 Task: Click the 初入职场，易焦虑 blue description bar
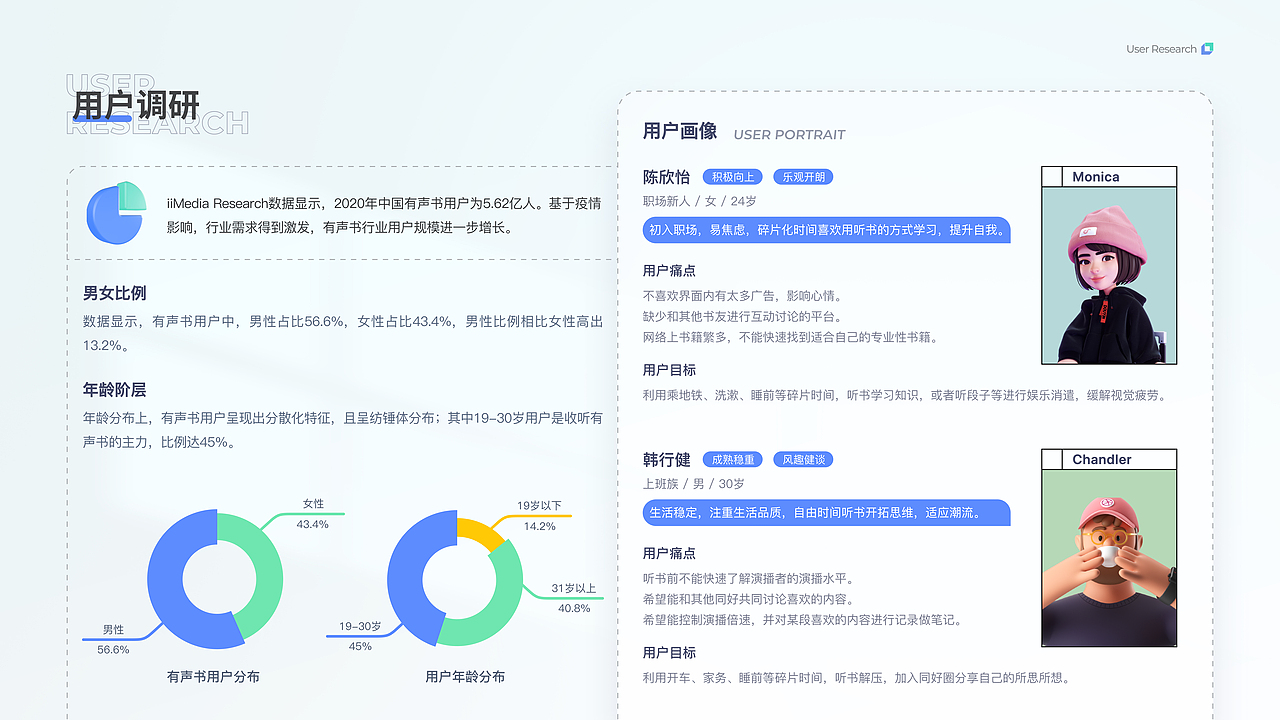pos(826,230)
